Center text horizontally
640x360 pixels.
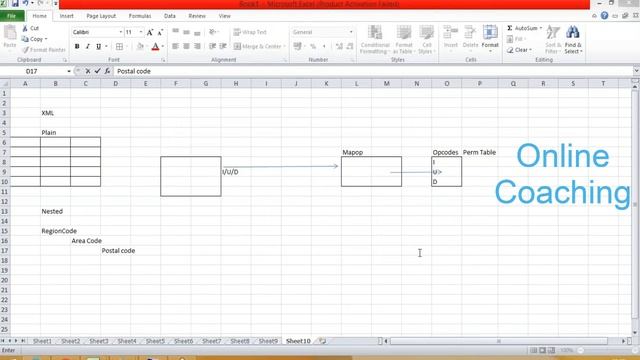click(x=186, y=47)
